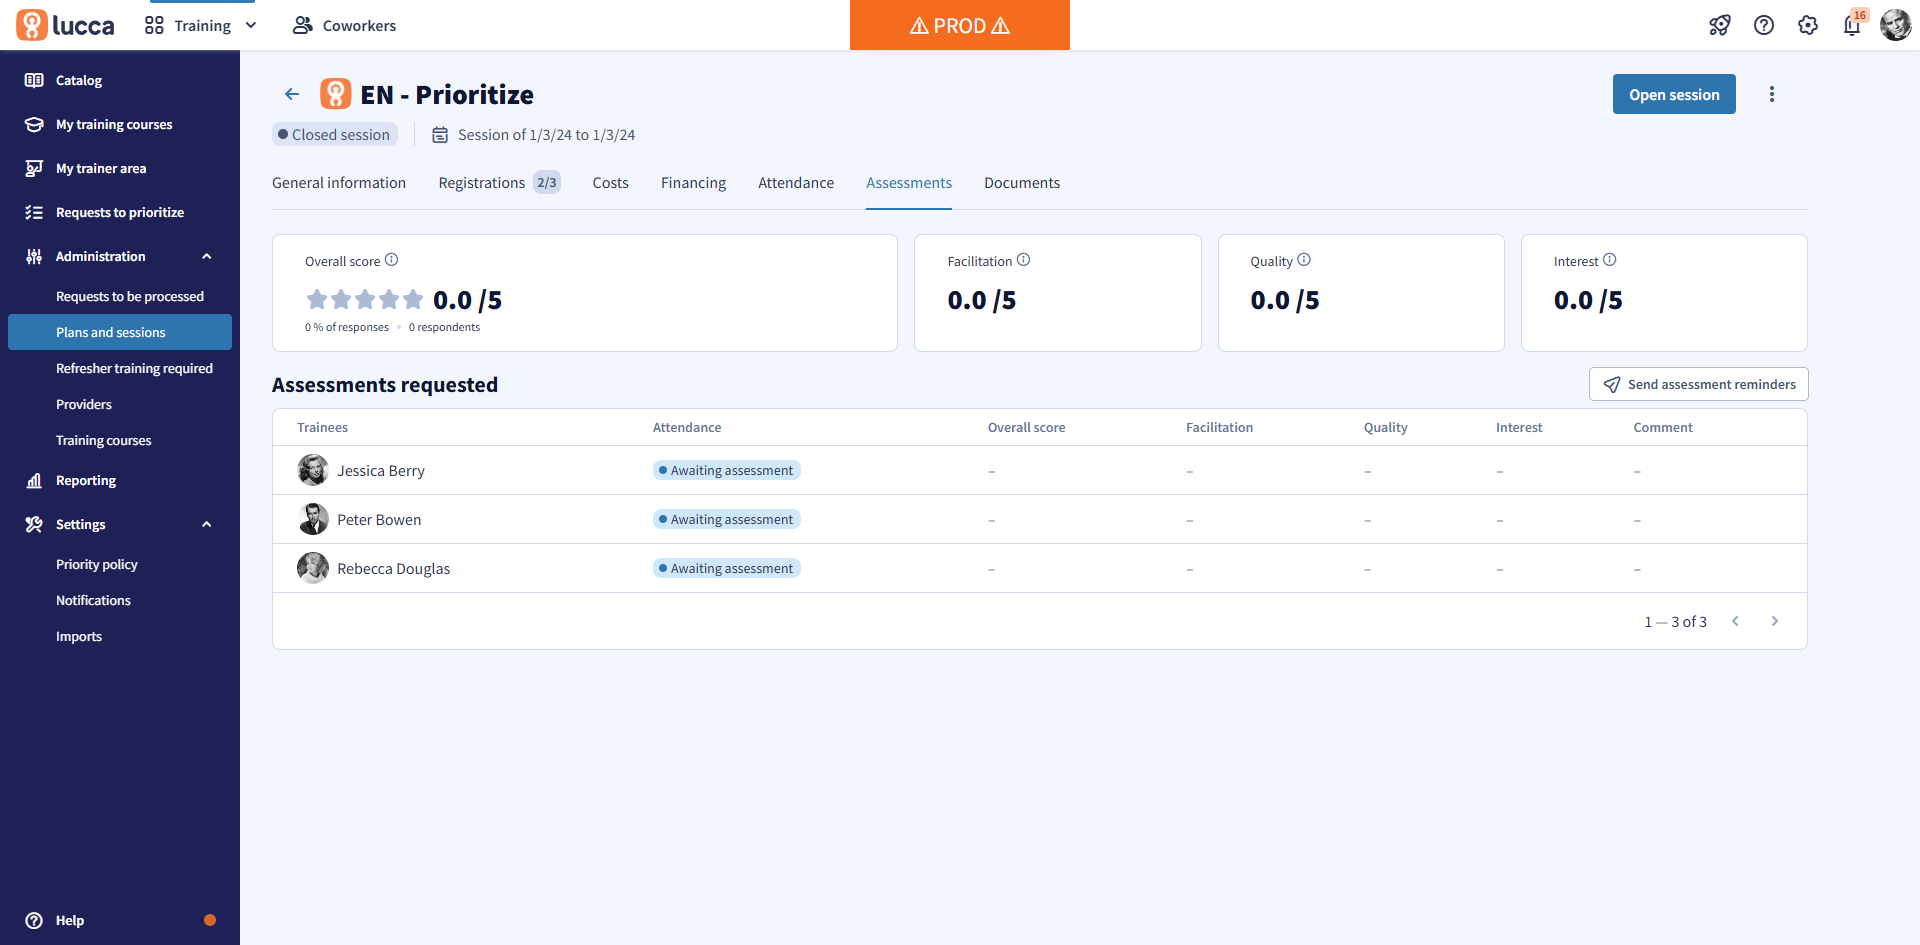
Task: Click Jessica Berry's Awaiting assessment badge
Action: tap(727, 470)
